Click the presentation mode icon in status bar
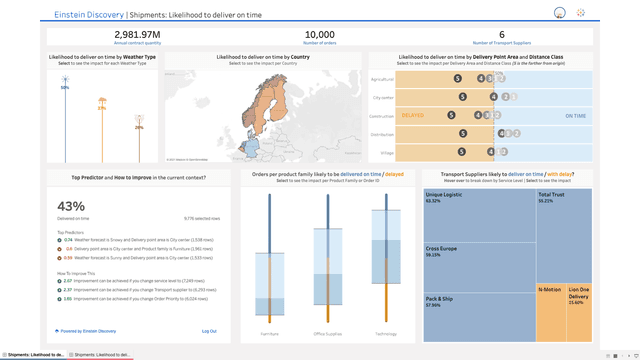 636,356
